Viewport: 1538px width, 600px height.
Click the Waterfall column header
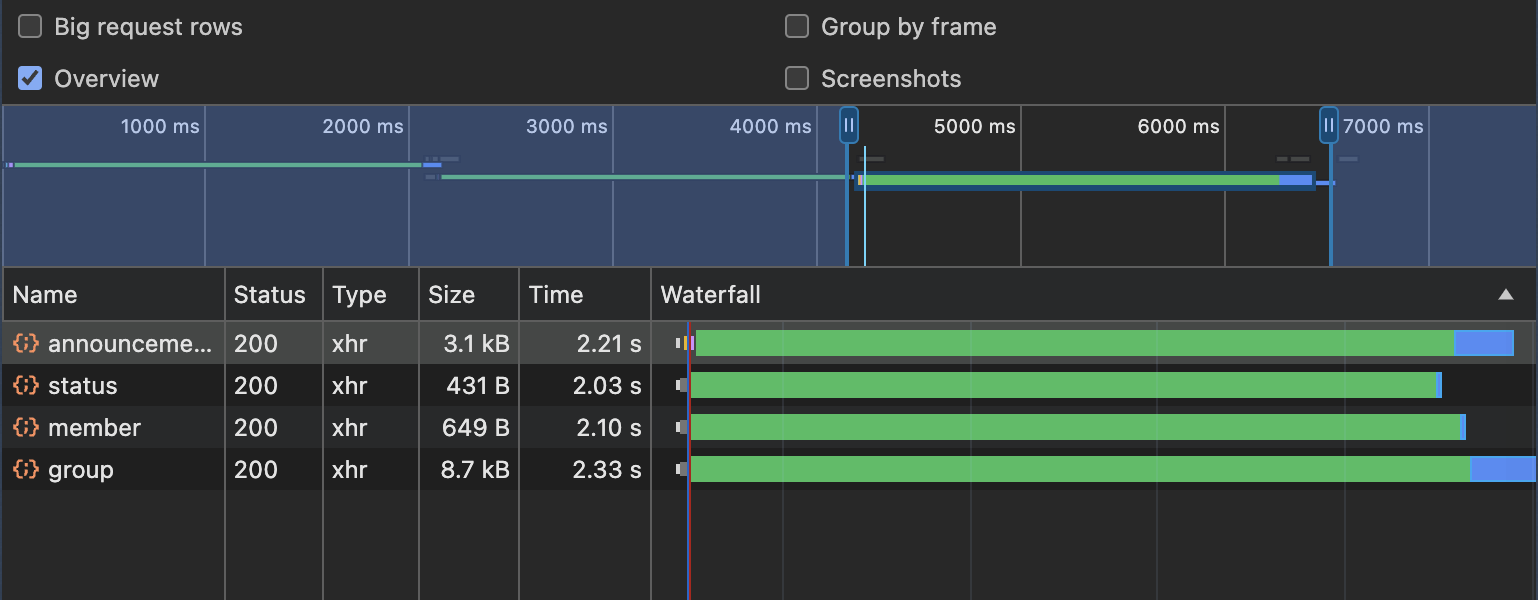coord(711,295)
